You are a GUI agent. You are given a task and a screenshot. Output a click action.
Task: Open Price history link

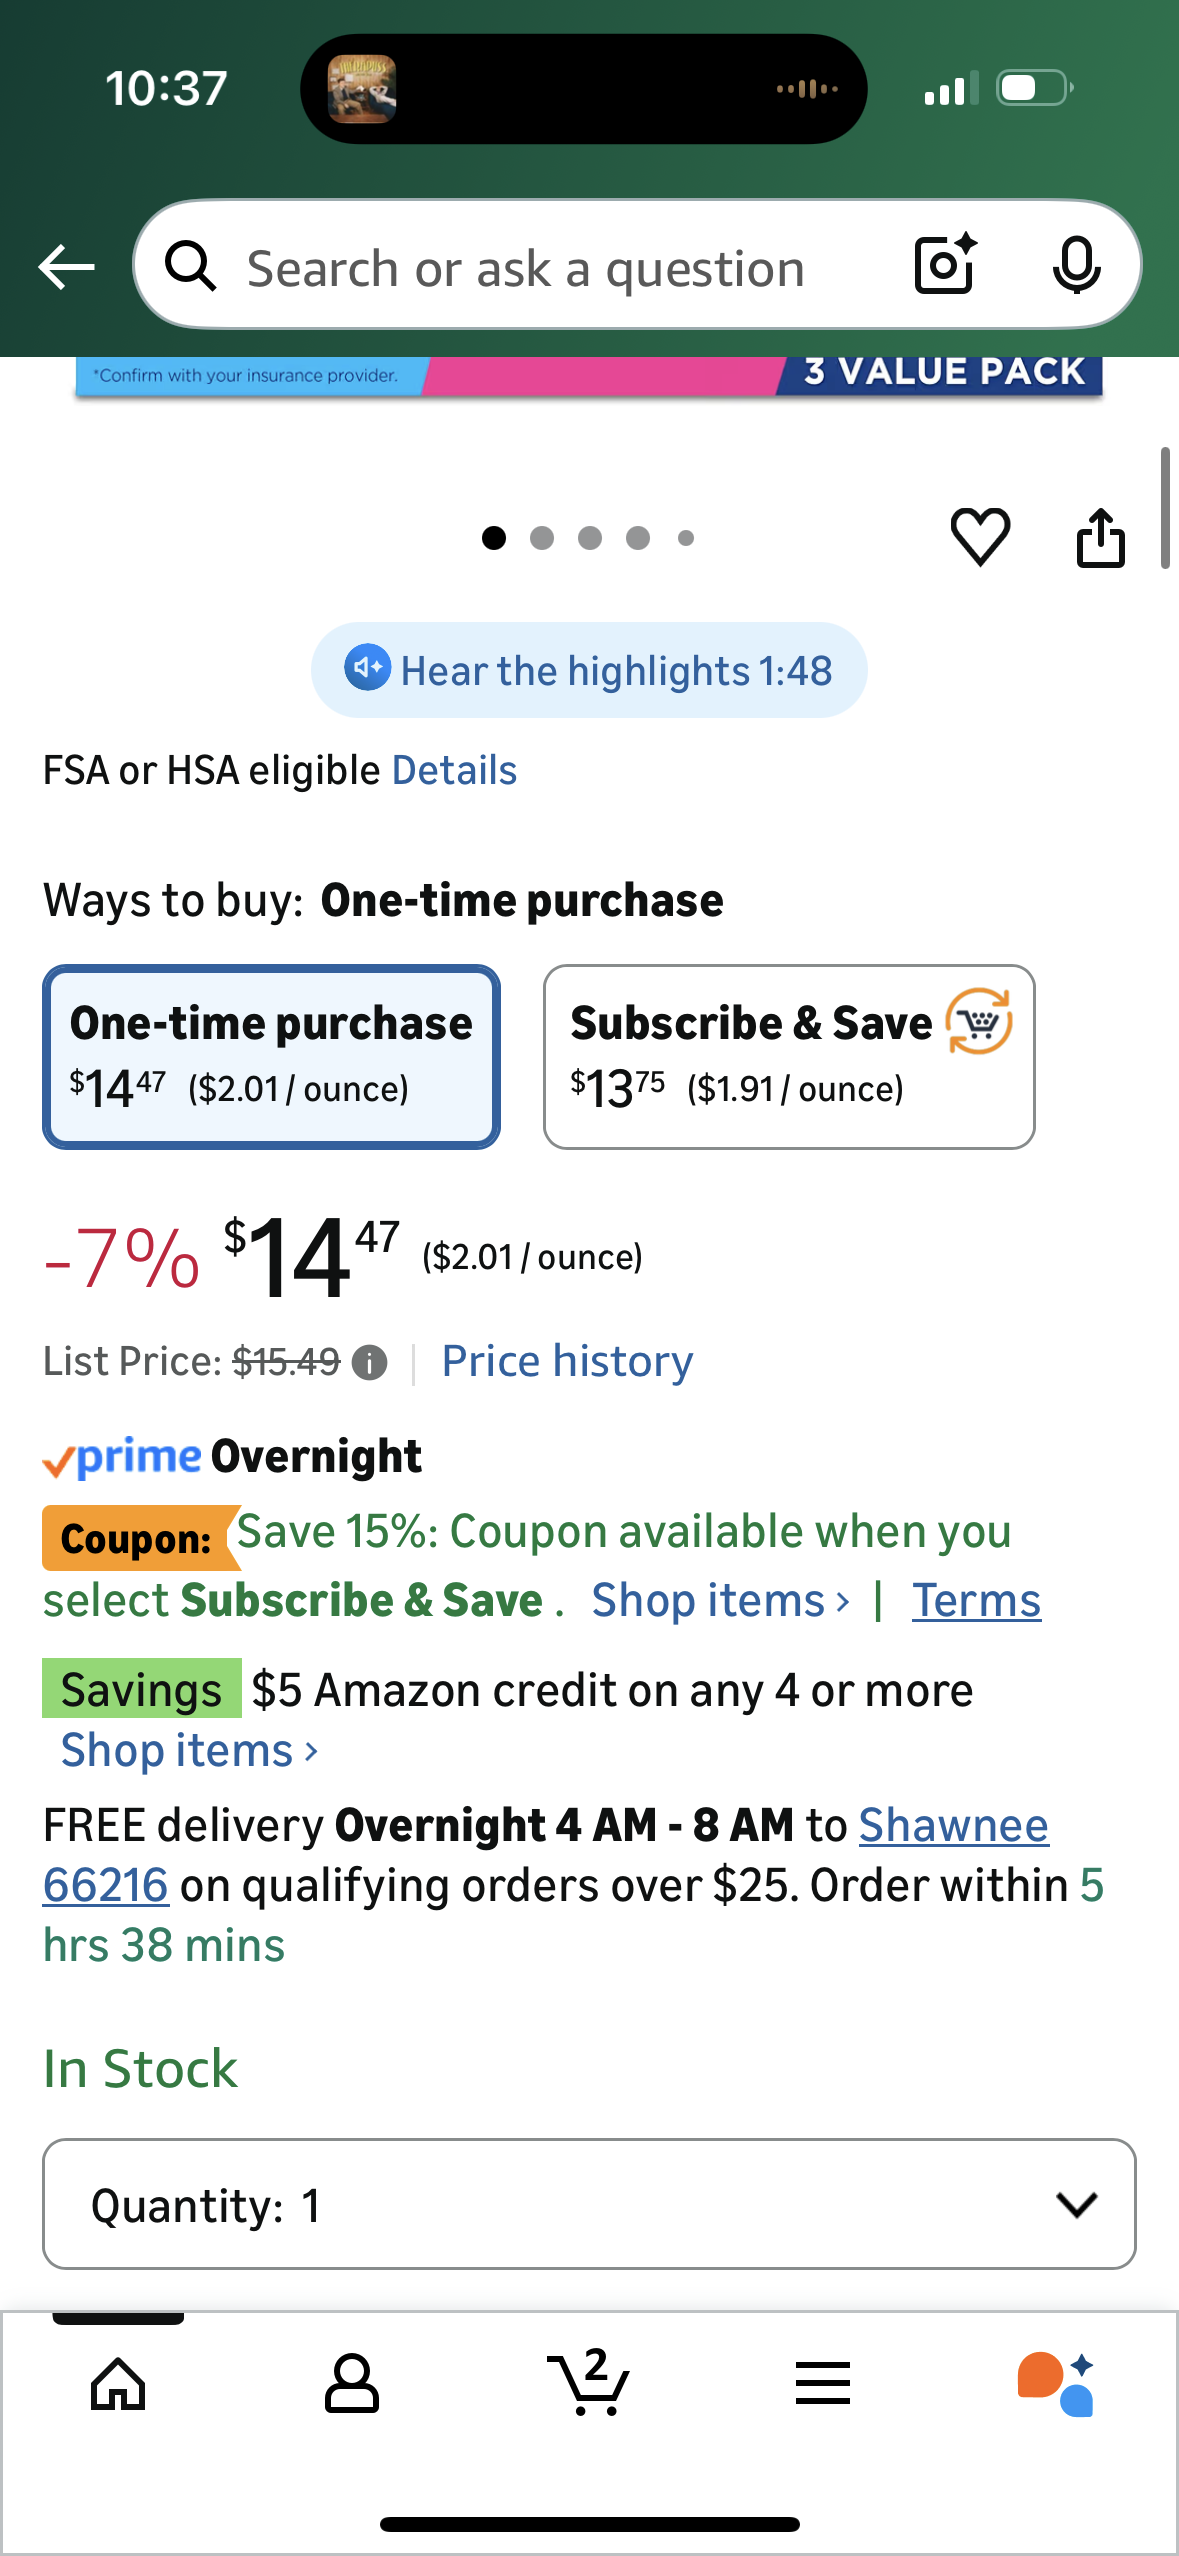pos(567,1362)
